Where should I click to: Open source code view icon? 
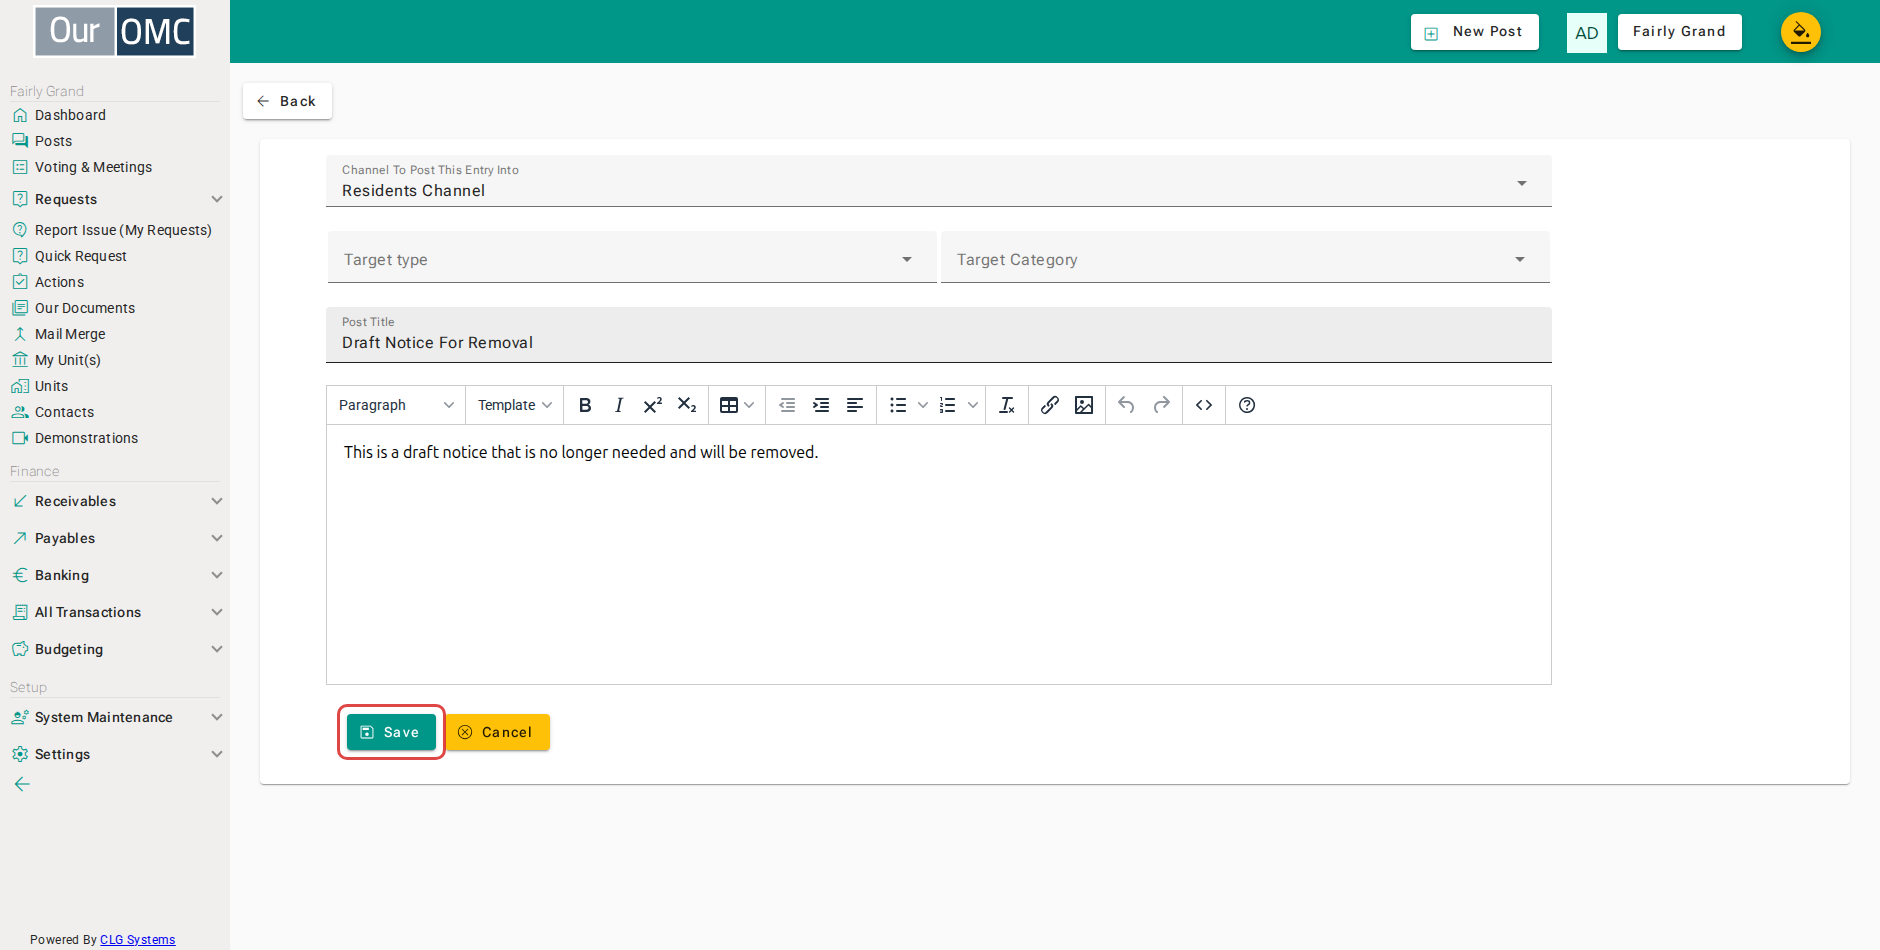point(1204,405)
